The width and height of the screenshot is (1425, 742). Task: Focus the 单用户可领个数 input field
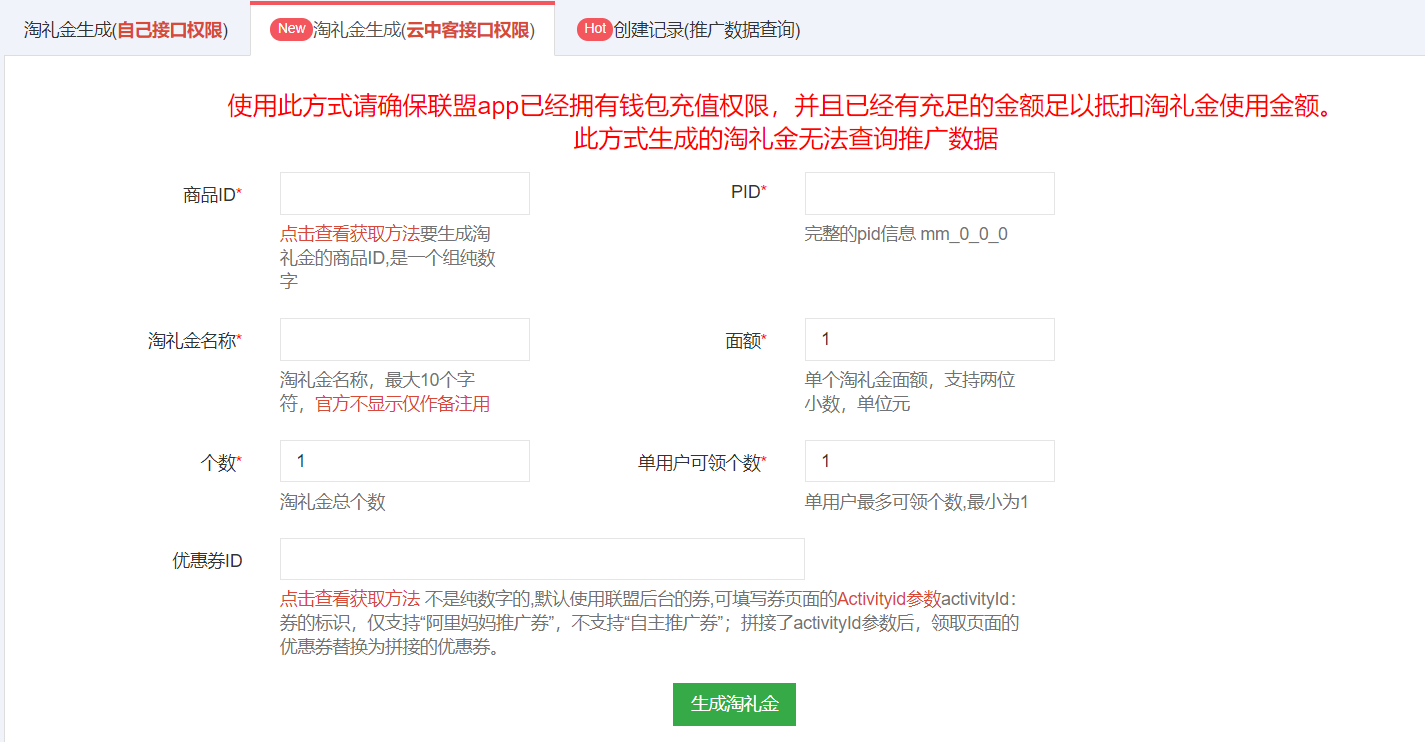(x=930, y=461)
